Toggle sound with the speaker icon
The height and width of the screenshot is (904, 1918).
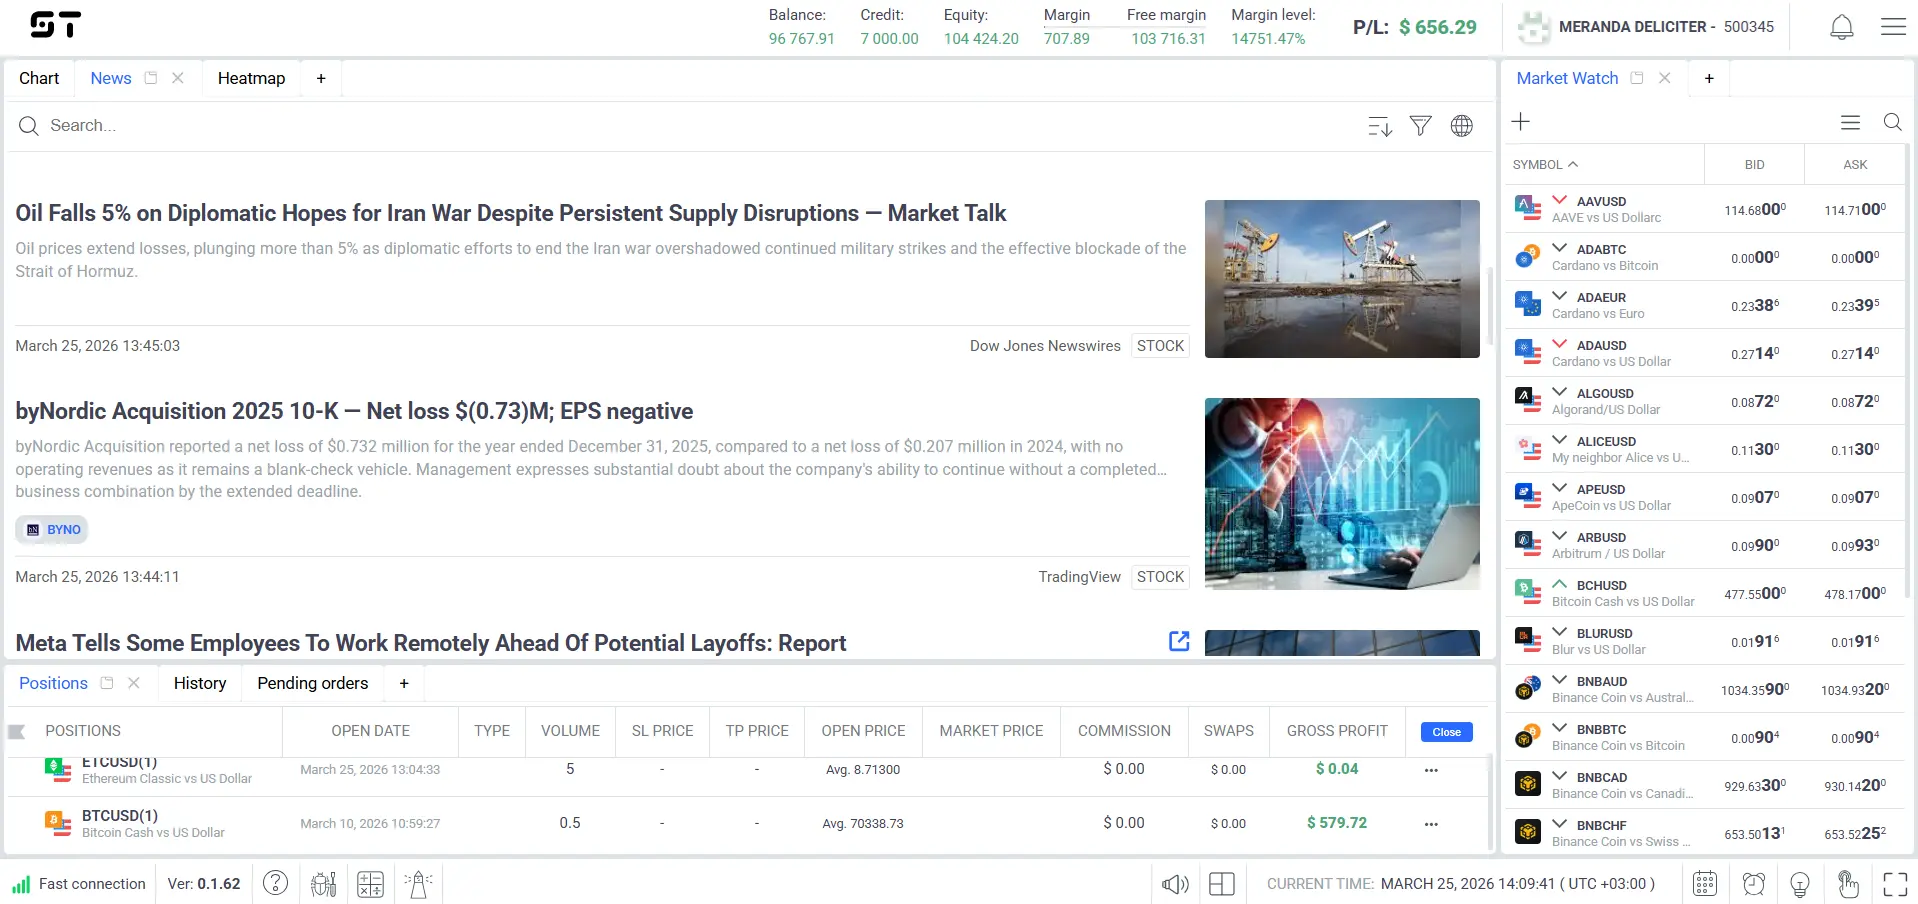click(1175, 884)
